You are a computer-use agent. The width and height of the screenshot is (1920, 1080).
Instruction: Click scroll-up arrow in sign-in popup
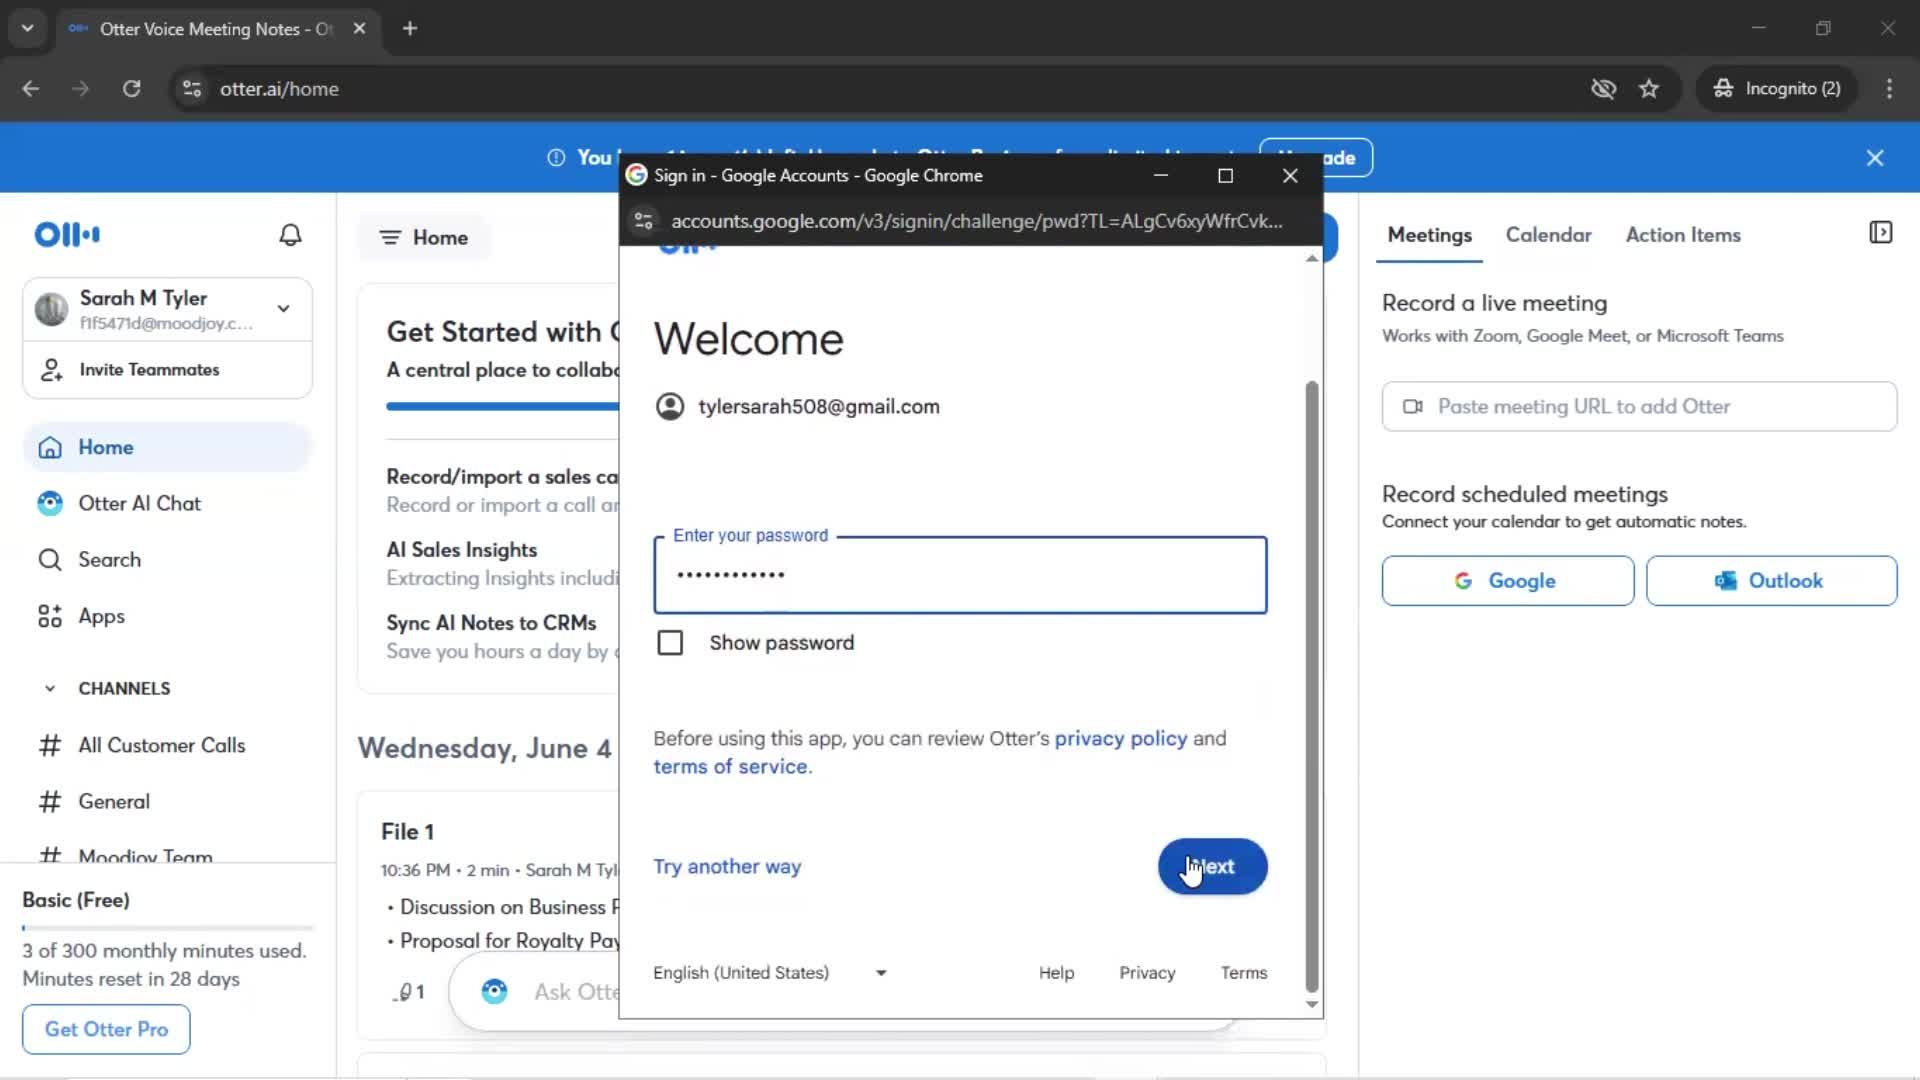point(1312,259)
